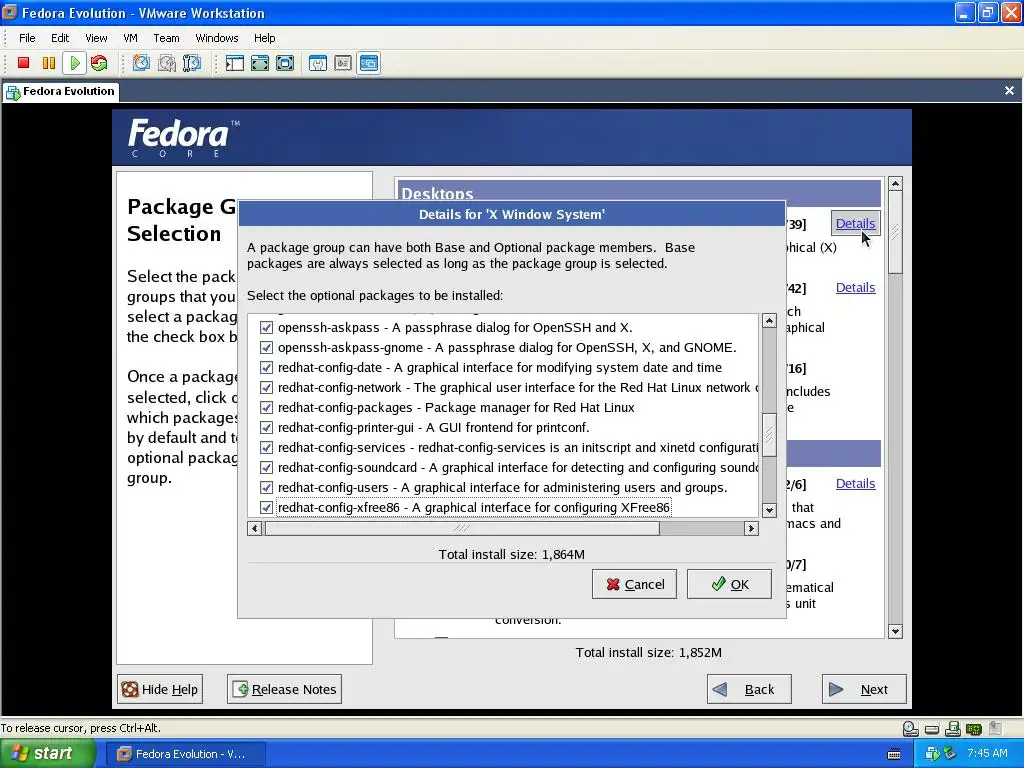Click the Reset virtual machine toolbar icon

[x=99, y=63]
